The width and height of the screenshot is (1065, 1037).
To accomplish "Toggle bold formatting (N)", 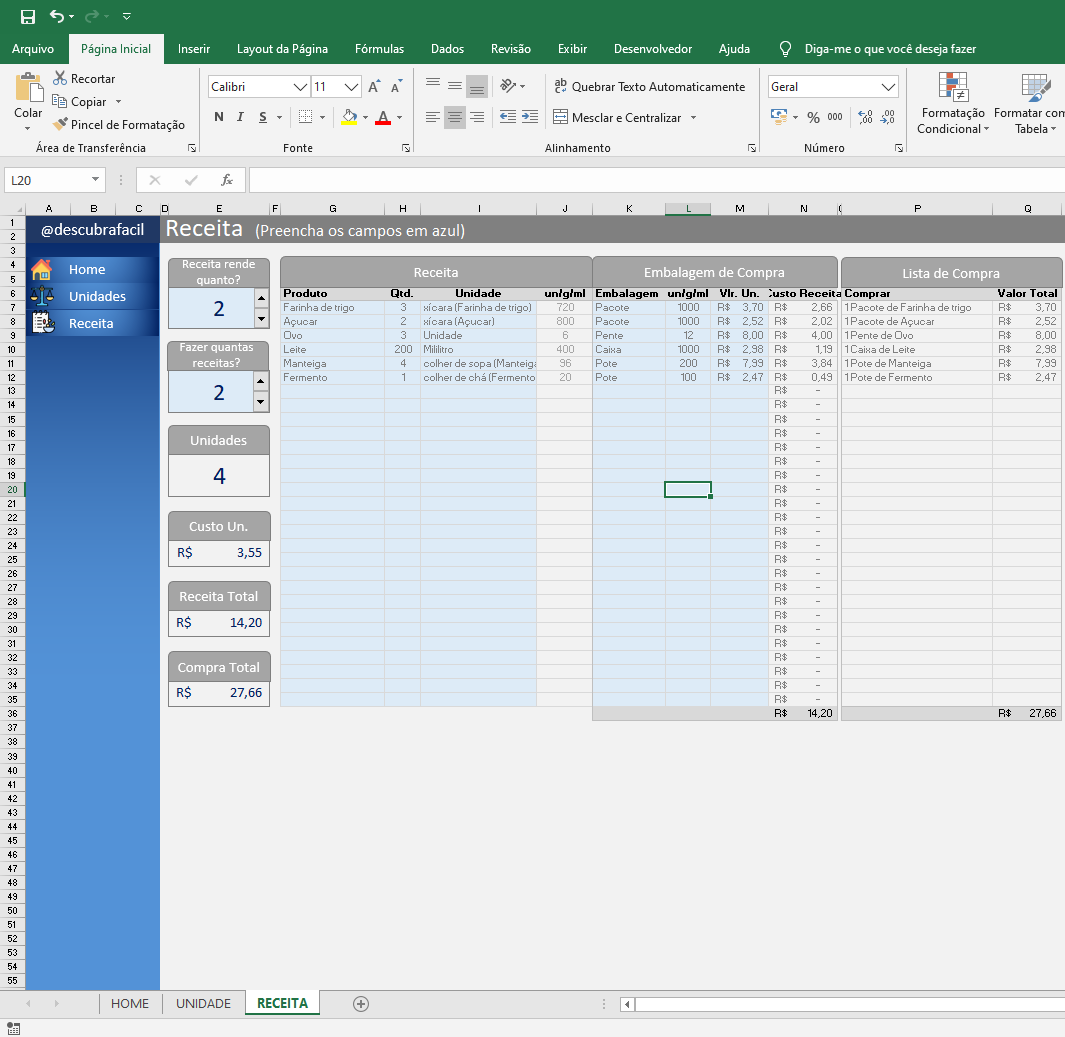I will click(x=219, y=117).
